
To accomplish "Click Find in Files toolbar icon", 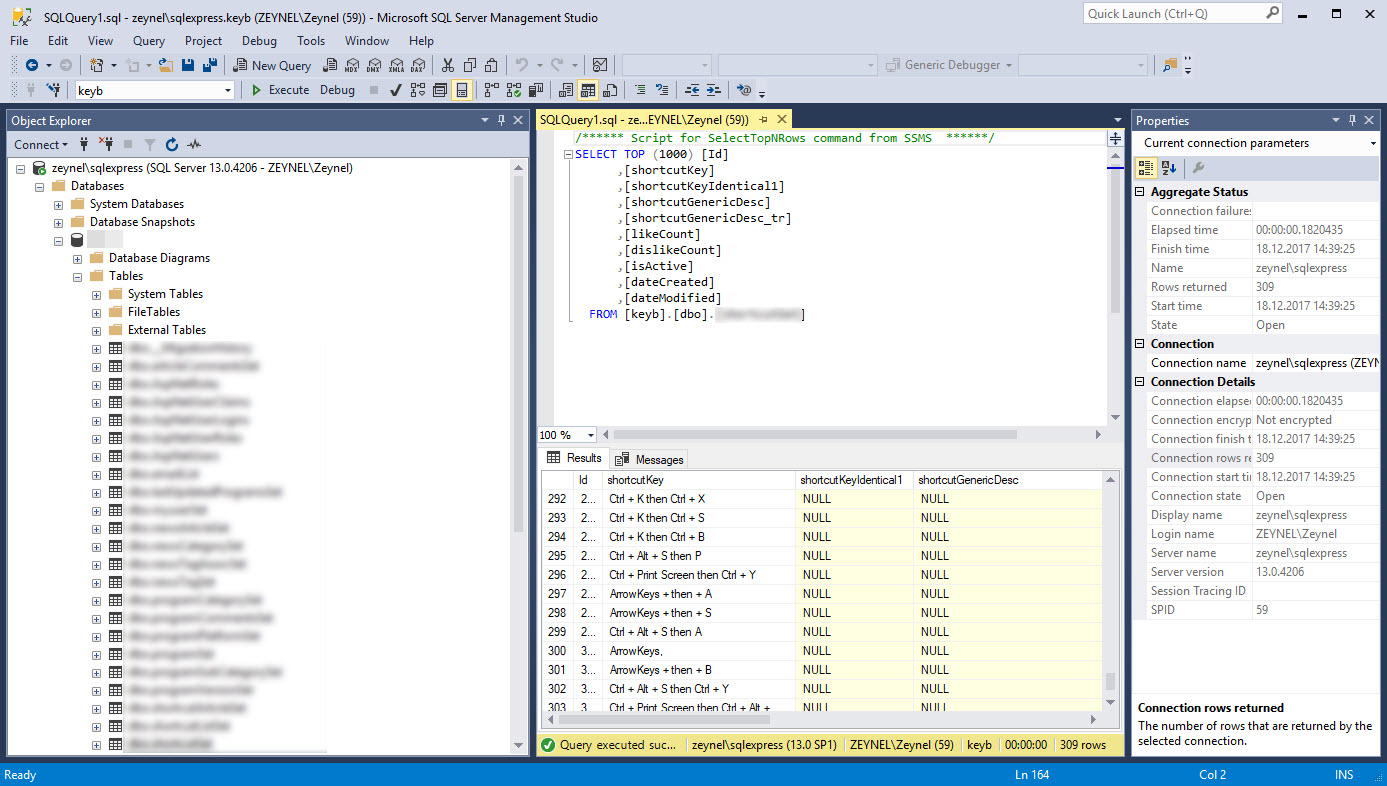I will click(x=1169, y=65).
